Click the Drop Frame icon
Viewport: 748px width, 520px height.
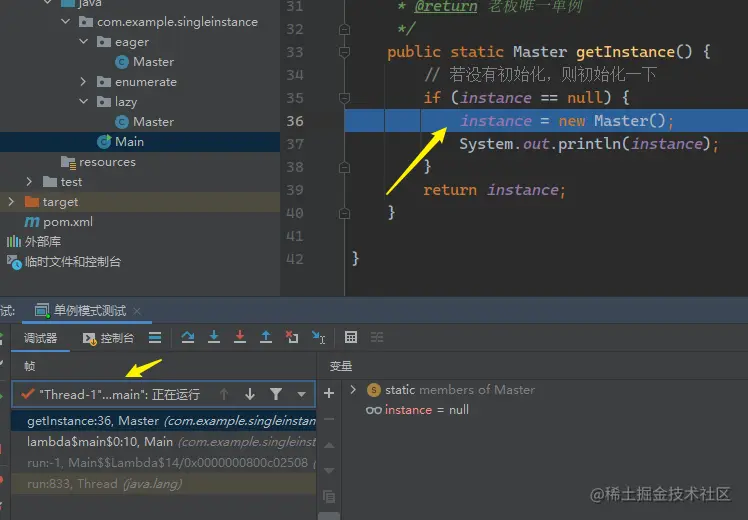coord(291,337)
